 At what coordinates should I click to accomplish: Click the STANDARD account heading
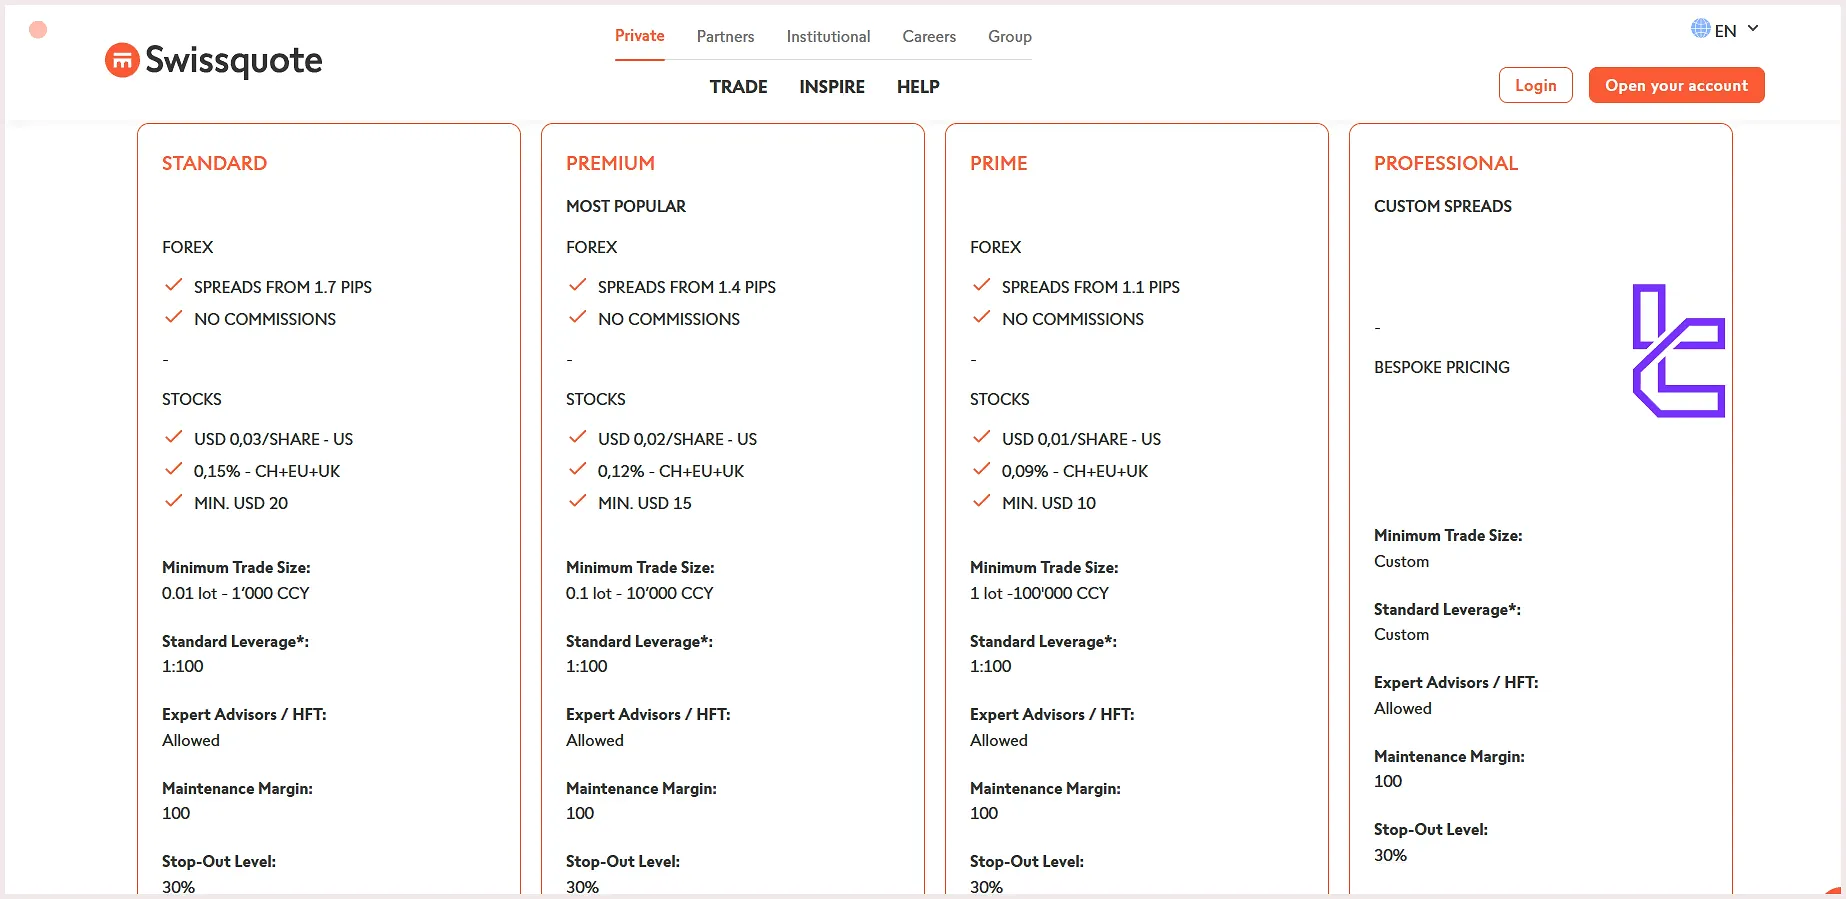(214, 163)
